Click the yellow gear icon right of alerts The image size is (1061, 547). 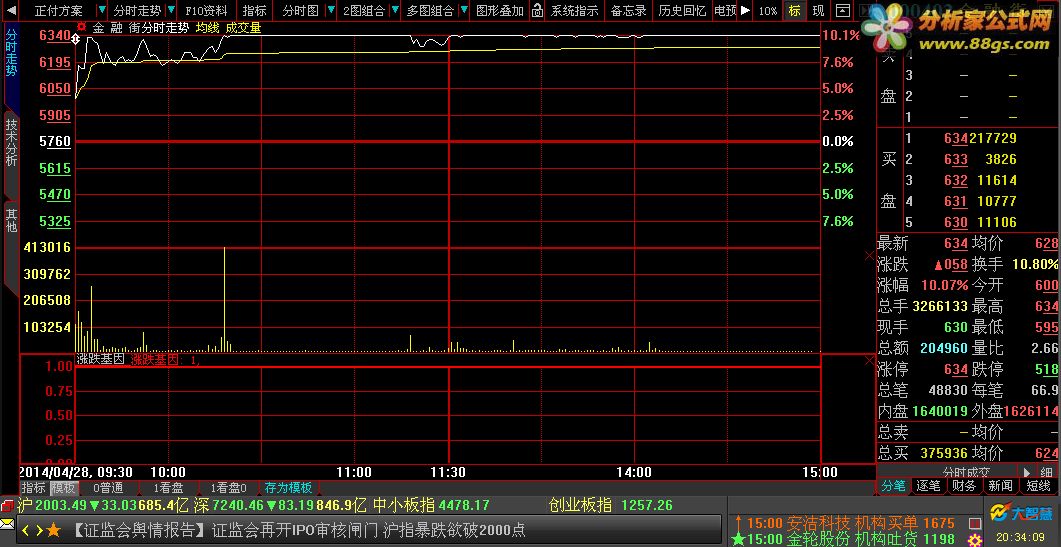click(x=975, y=540)
